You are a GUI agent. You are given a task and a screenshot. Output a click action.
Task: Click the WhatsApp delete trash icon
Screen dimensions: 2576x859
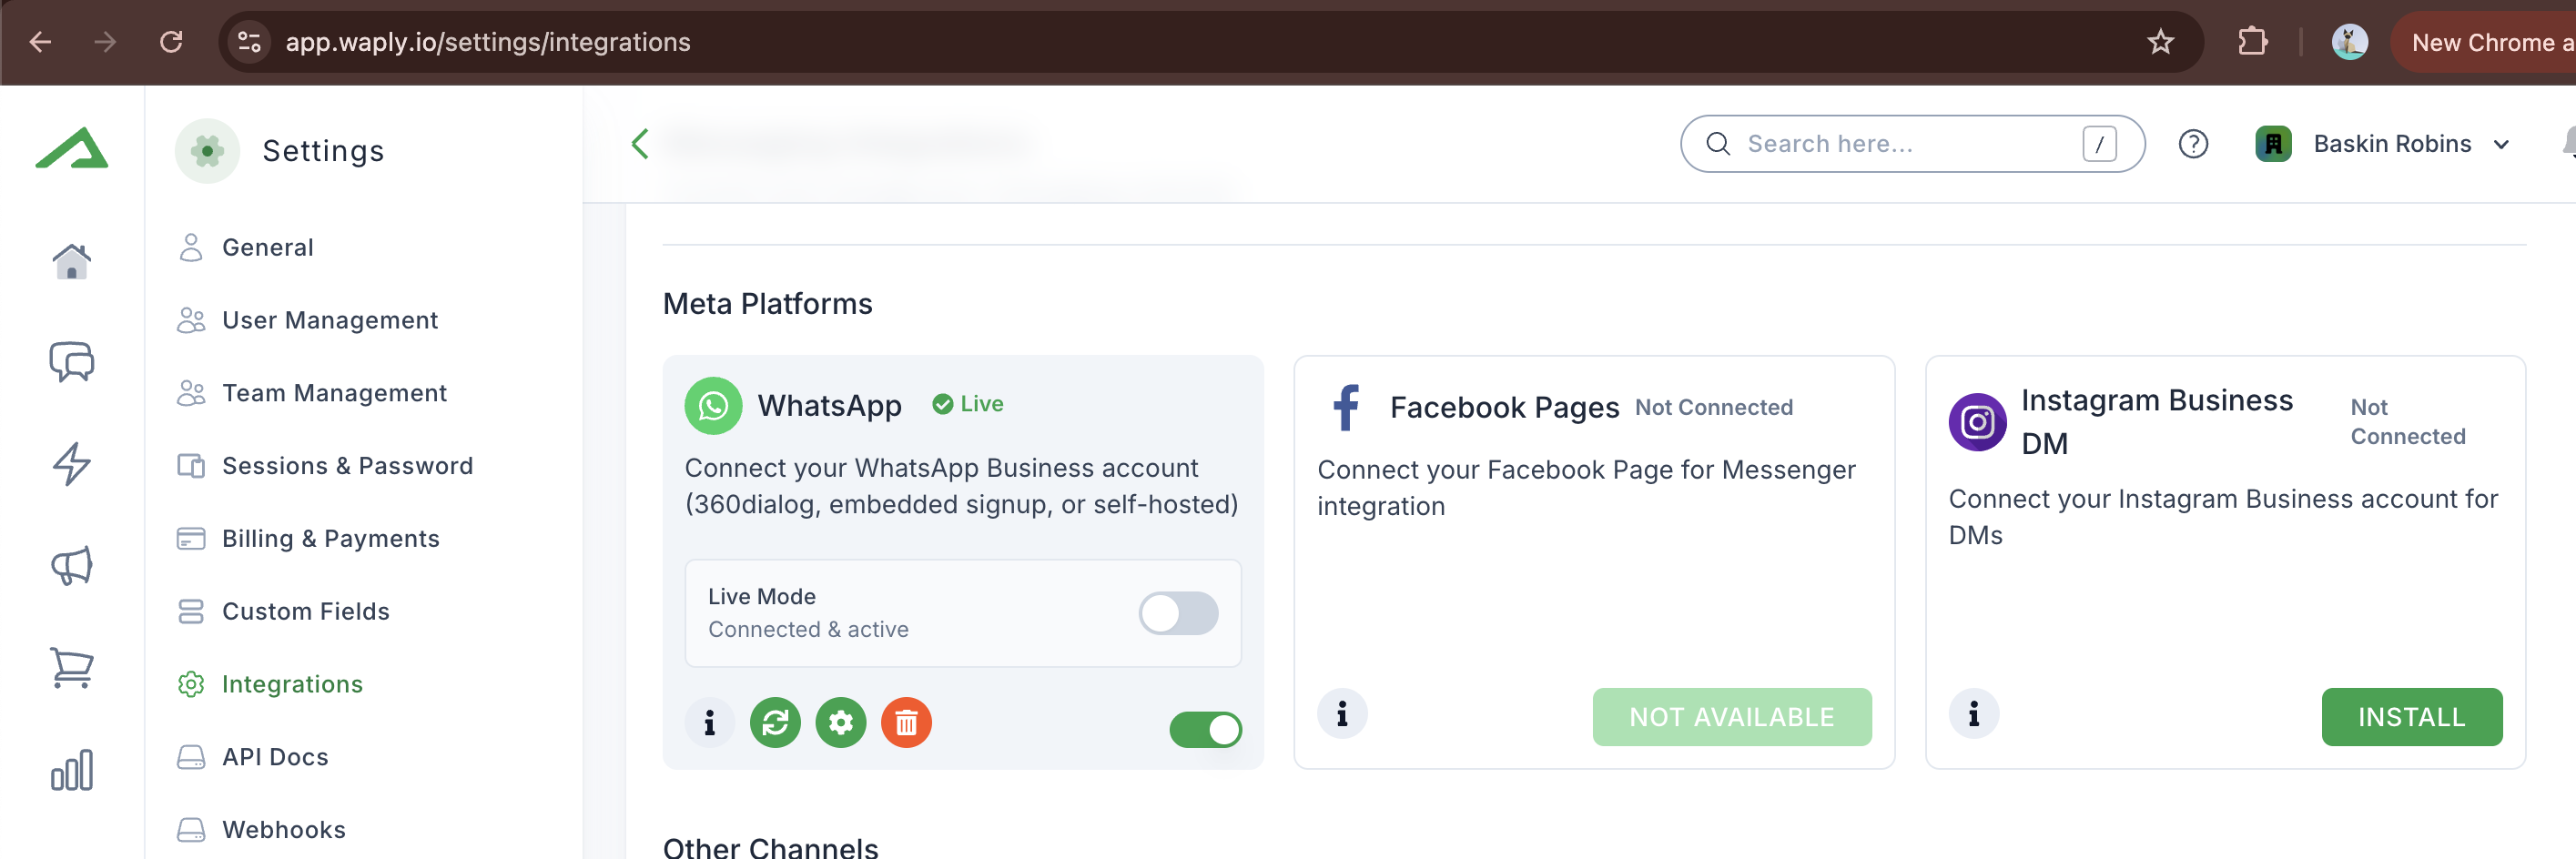[x=906, y=722]
